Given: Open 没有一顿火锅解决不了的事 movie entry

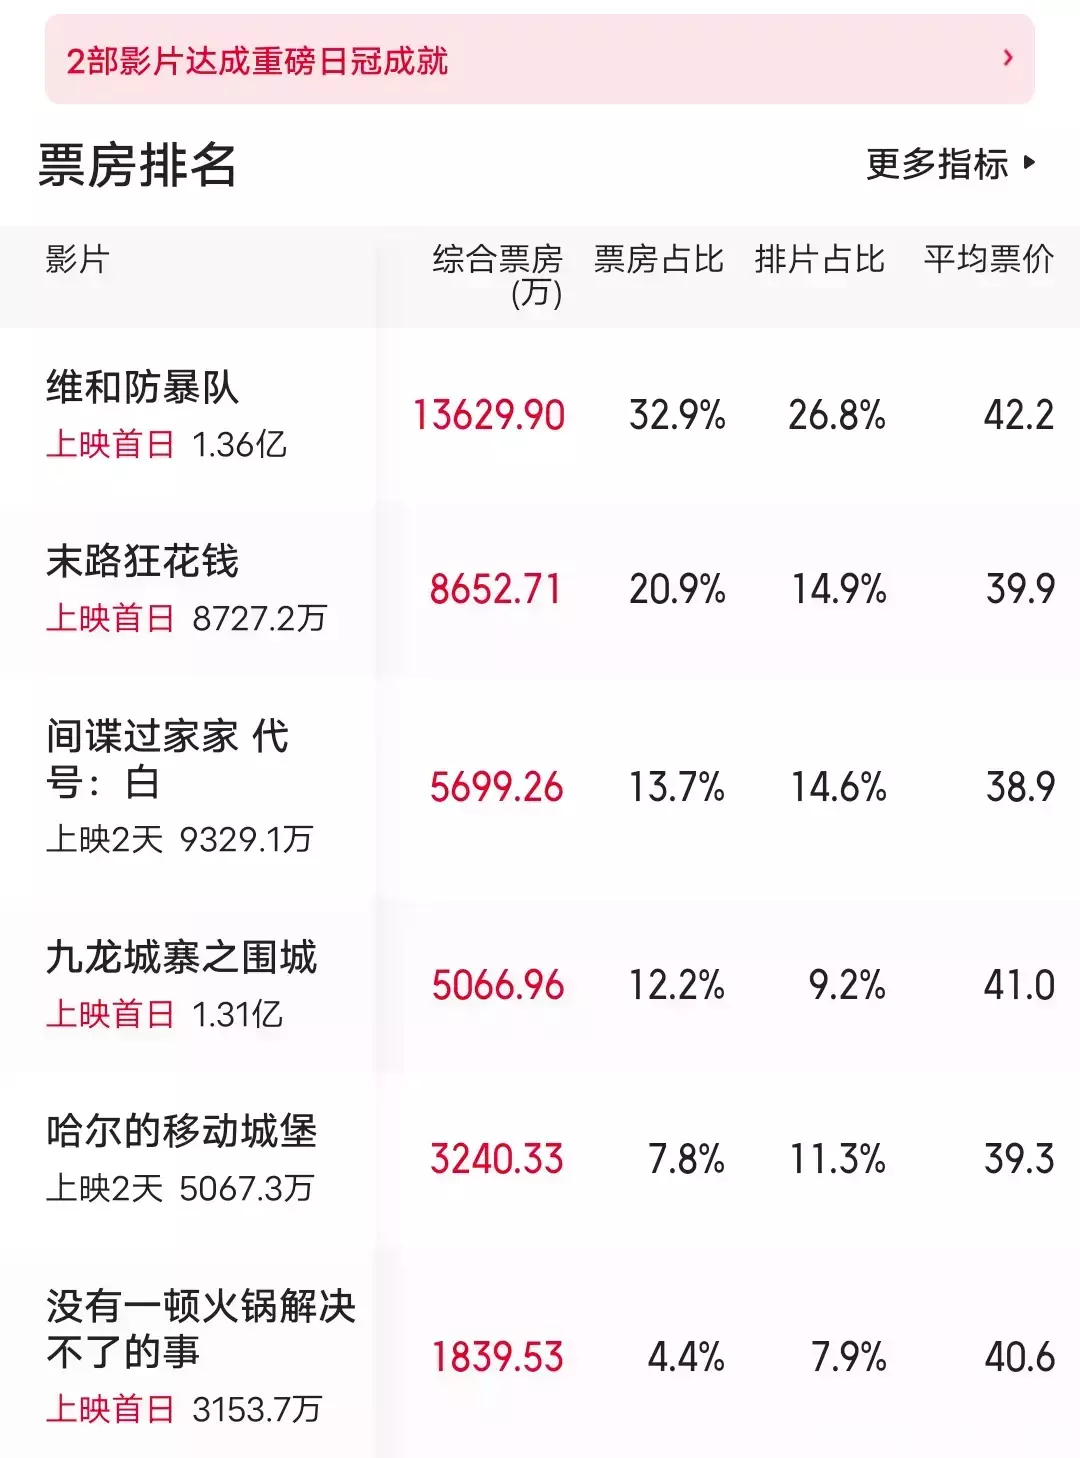Looking at the screenshot, I should [200, 1328].
